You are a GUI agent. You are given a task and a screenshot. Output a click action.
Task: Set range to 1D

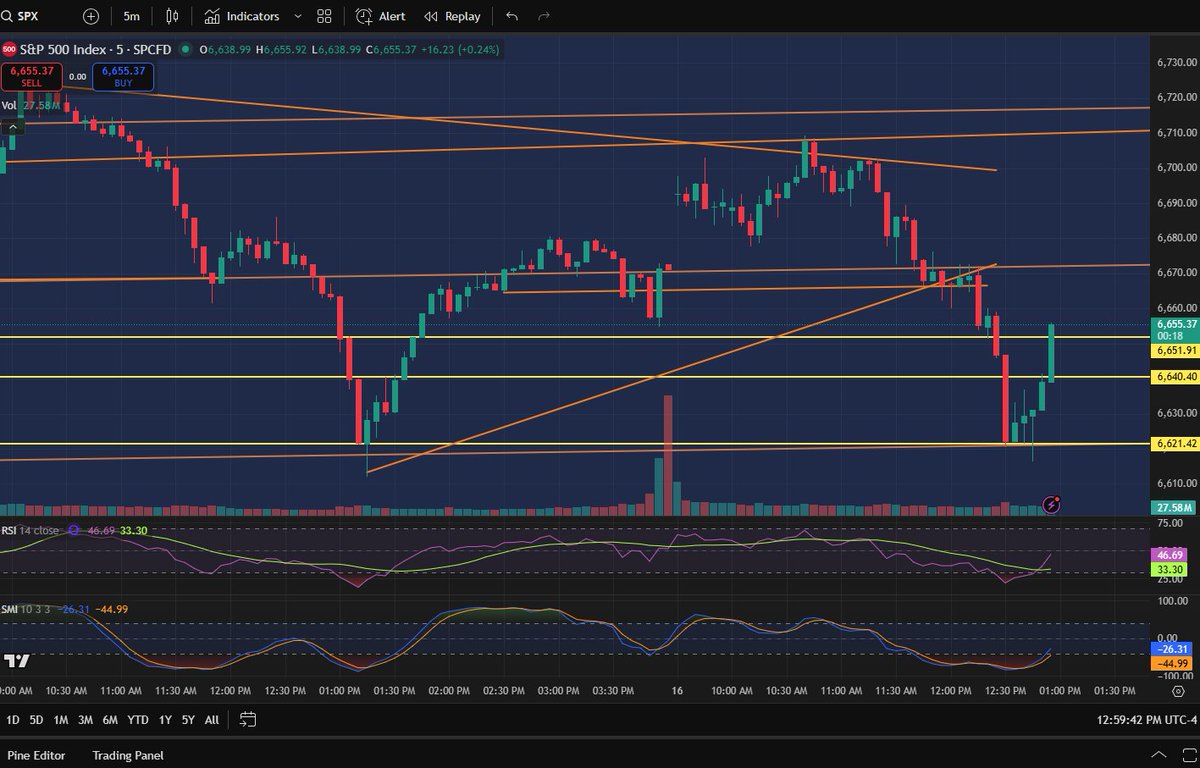(x=12, y=719)
